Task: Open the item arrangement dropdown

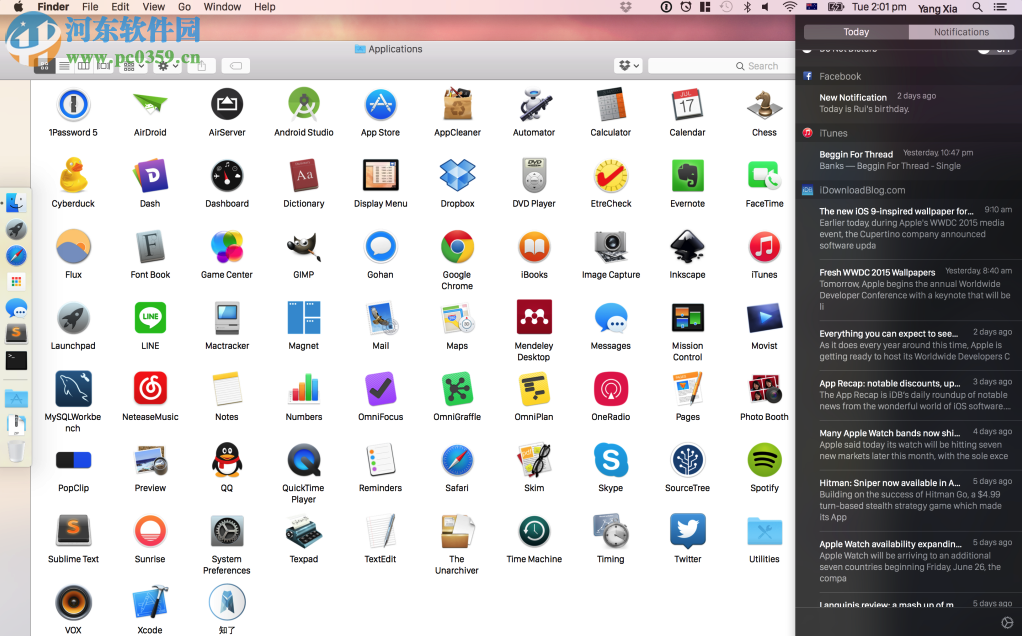Action: [130, 66]
